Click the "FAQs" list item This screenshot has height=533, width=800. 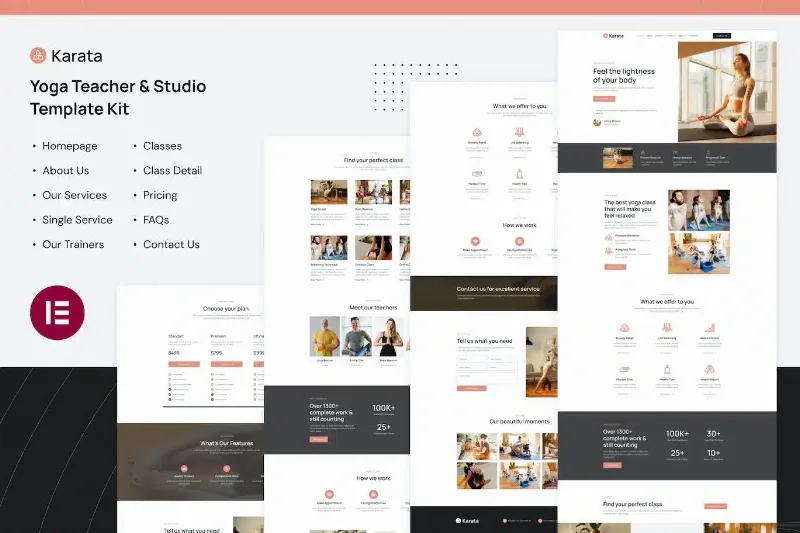pos(156,220)
